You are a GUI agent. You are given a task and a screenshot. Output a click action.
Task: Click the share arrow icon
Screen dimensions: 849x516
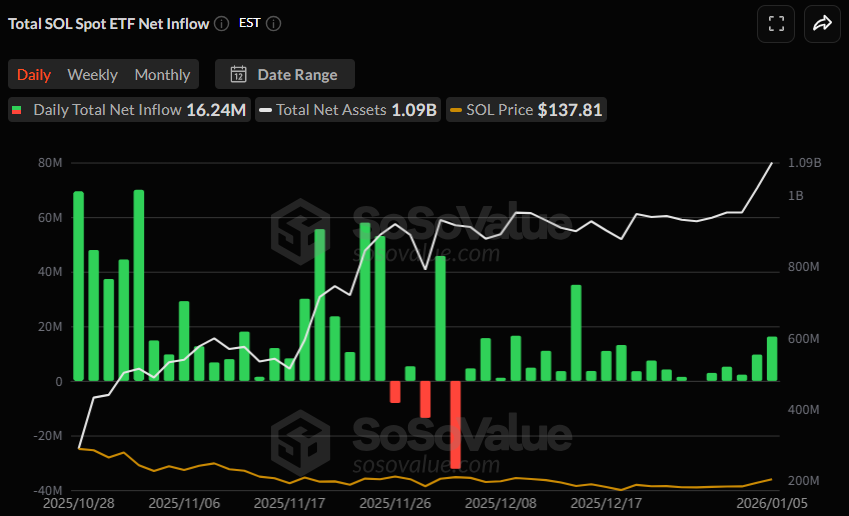click(822, 24)
